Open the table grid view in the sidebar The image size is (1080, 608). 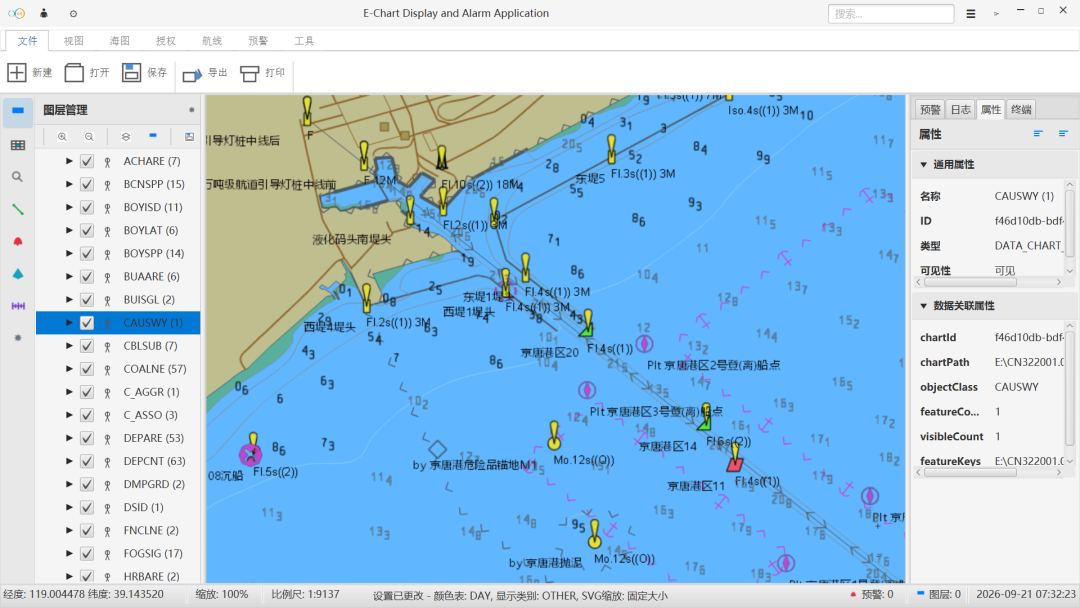18,145
